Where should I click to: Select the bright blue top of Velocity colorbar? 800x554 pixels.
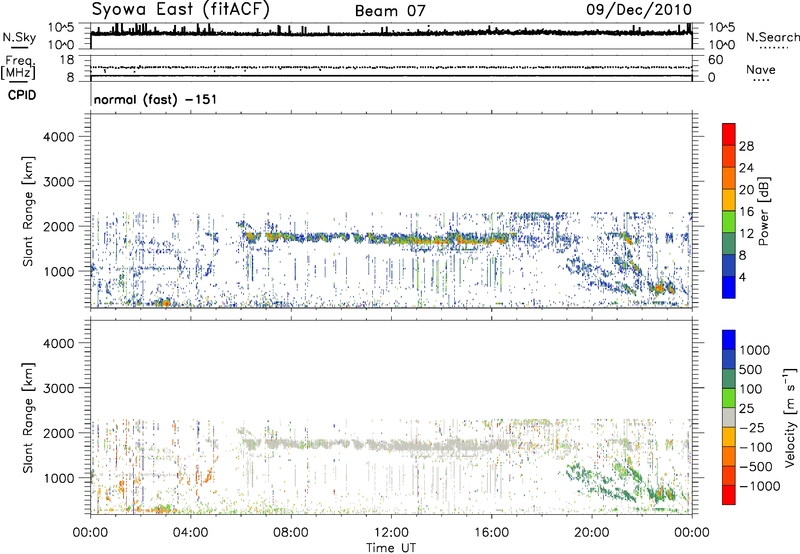729,340
